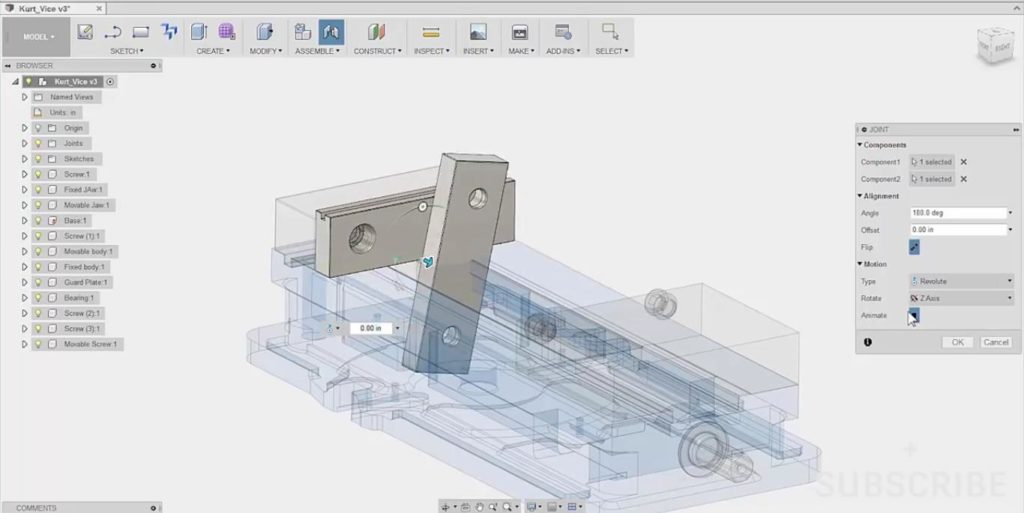Expand the Sketches tree node
The width and height of the screenshot is (1024, 513).
pyautogui.click(x=25, y=159)
